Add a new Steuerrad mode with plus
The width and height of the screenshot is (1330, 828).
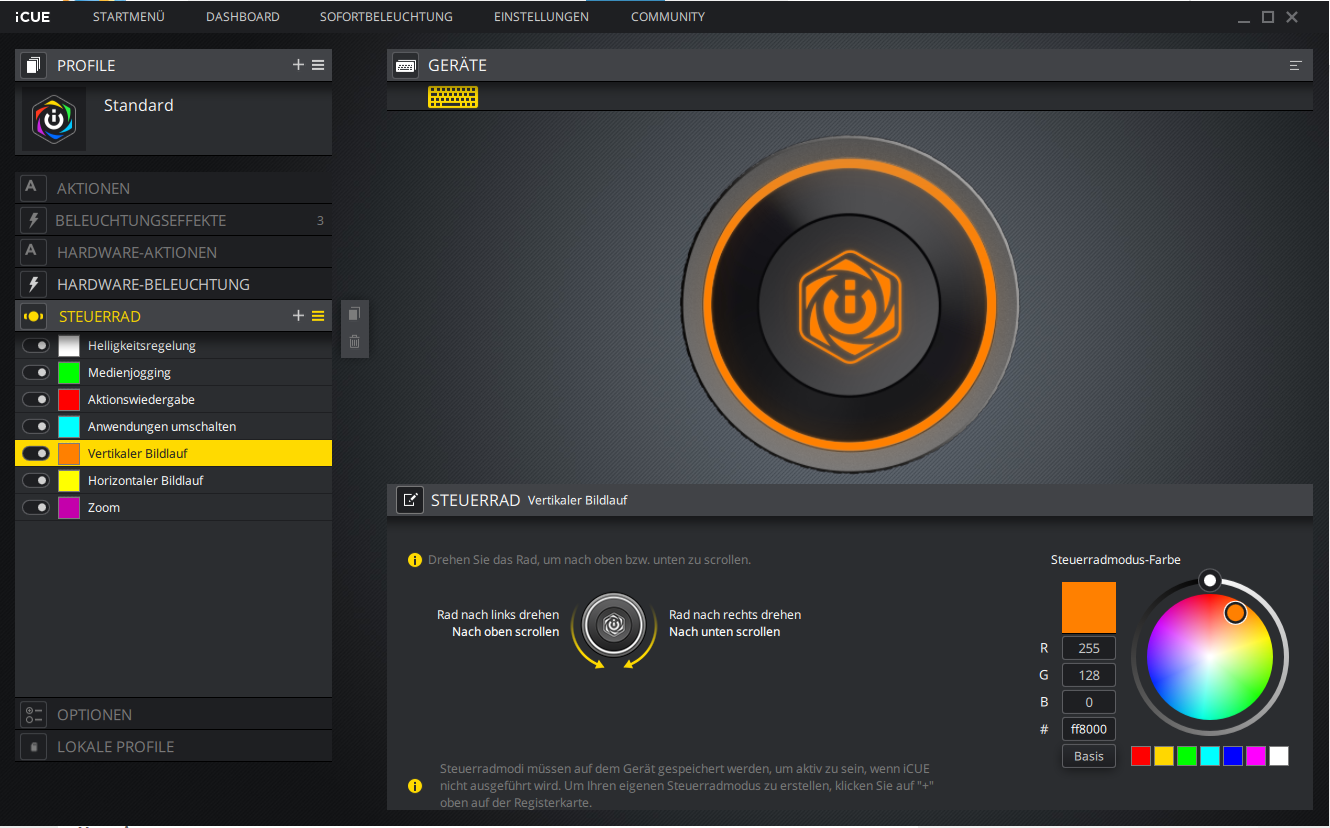[x=298, y=316]
